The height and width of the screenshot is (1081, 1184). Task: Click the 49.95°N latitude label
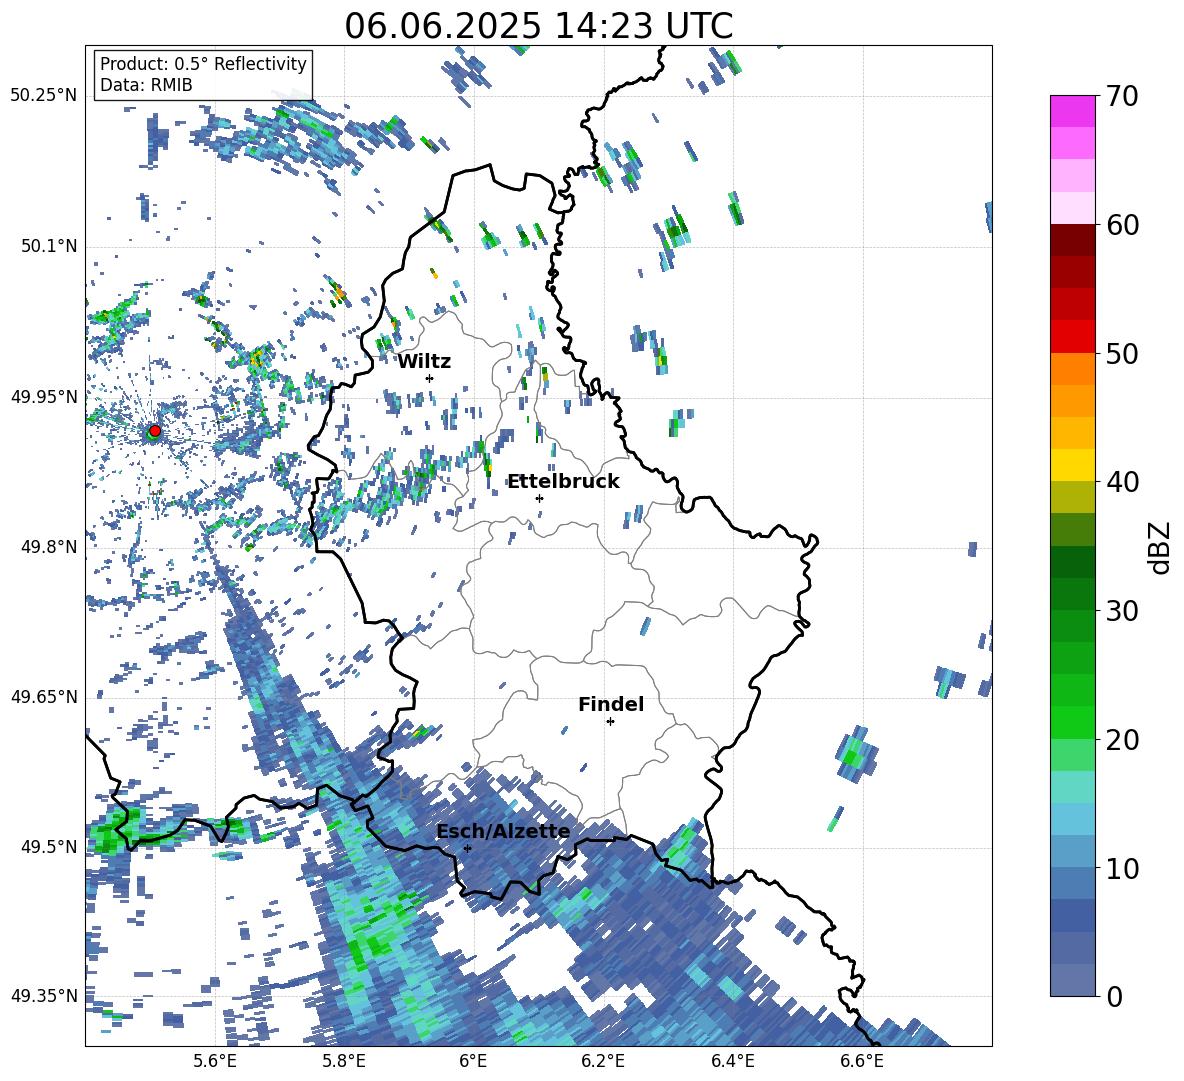(x=44, y=396)
